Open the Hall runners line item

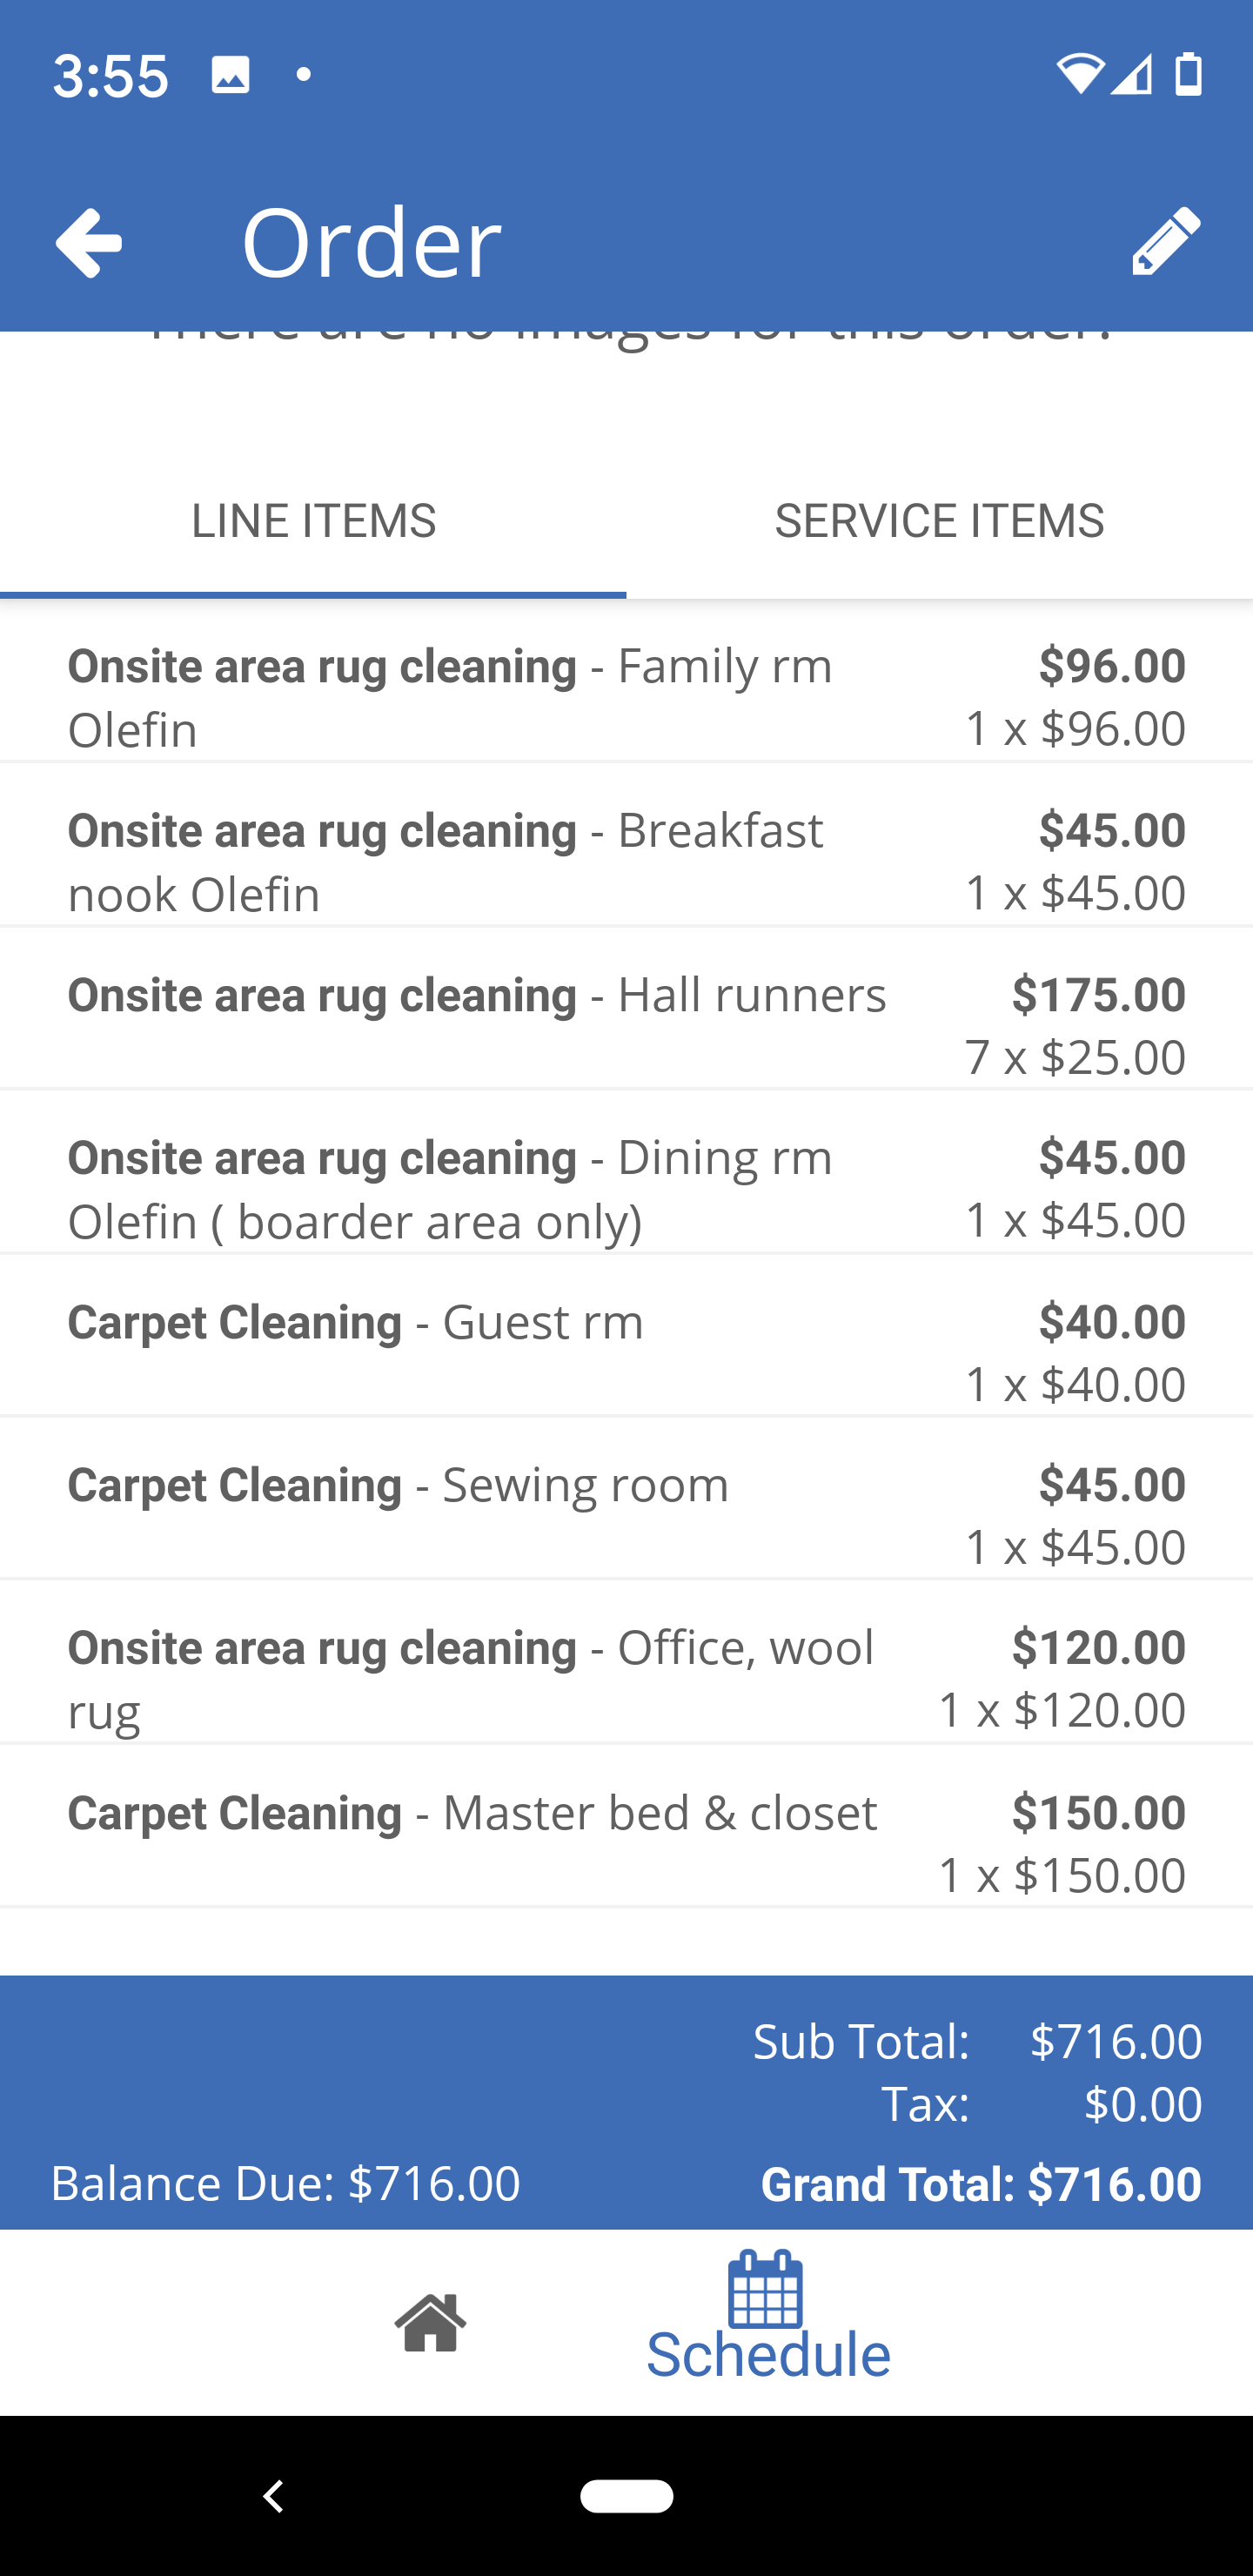[626, 1024]
